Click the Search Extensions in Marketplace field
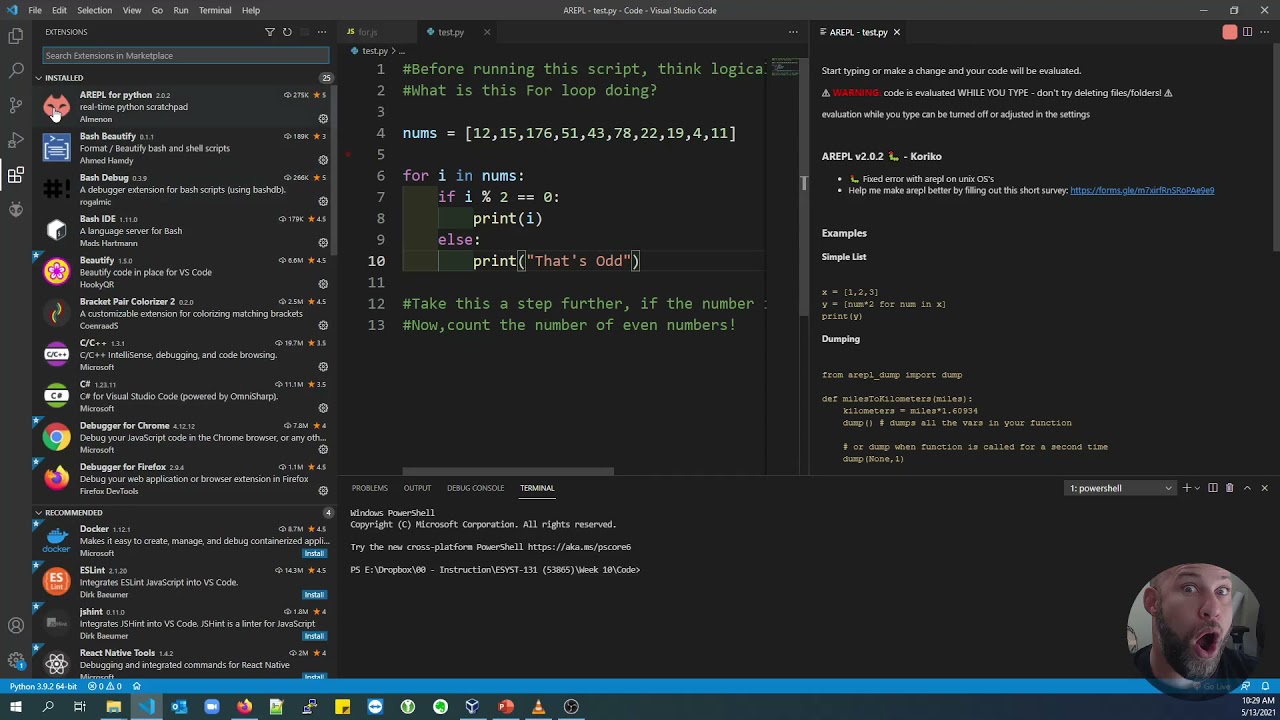Viewport: 1280px width, 720px height. pos(186,56)
